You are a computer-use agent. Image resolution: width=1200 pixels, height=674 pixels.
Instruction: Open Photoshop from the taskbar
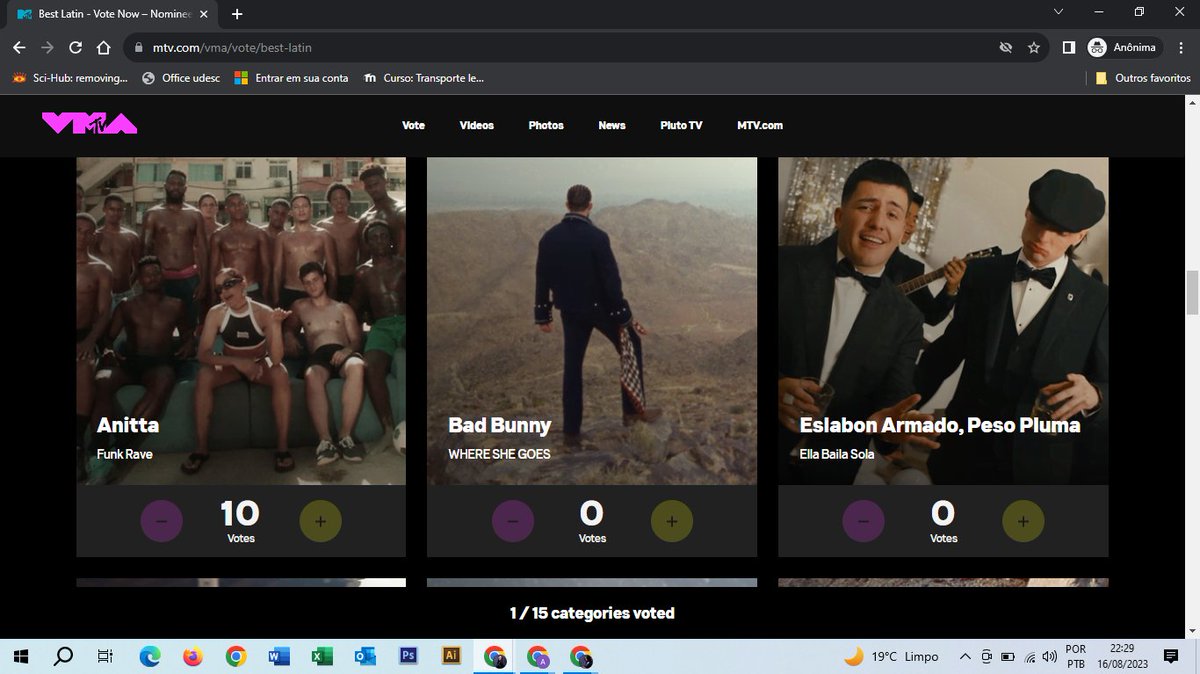(408, 657)
